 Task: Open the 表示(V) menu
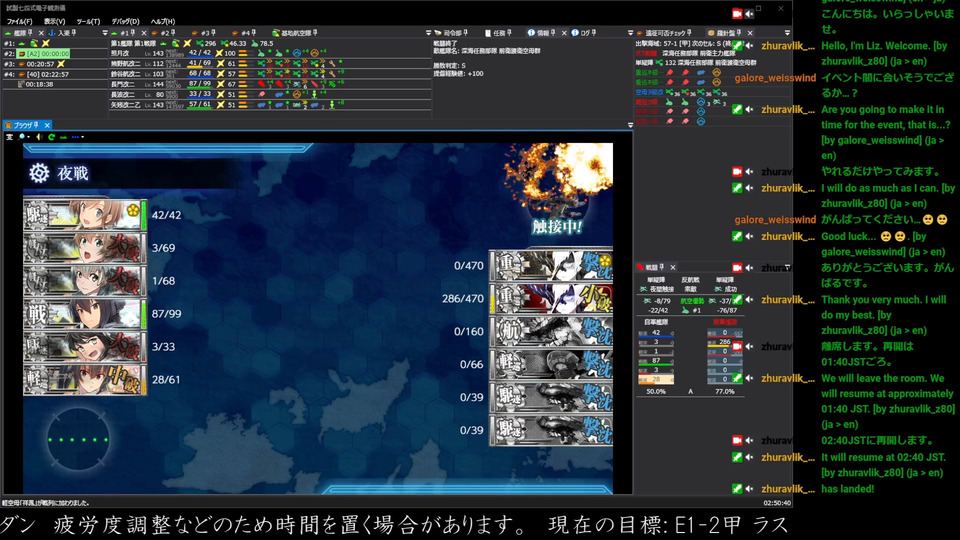point(54,21)
